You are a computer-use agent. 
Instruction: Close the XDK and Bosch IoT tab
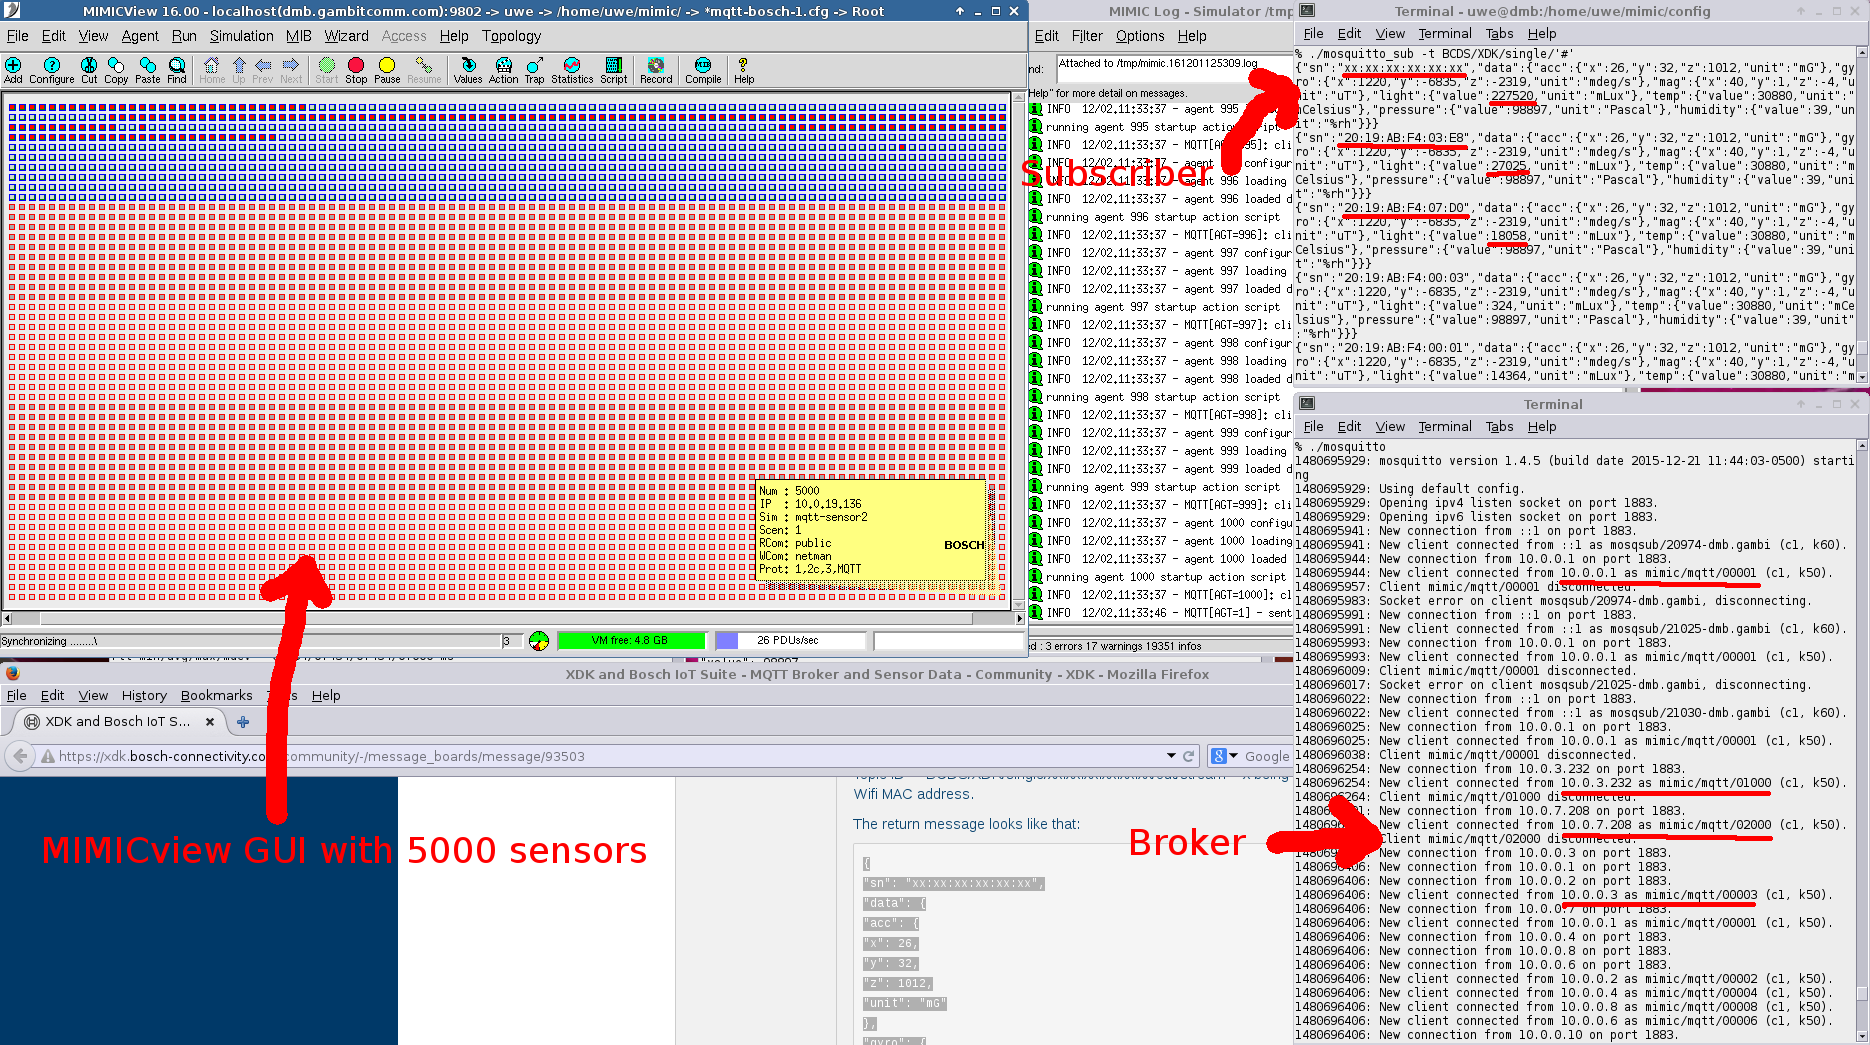coord(210,722)
